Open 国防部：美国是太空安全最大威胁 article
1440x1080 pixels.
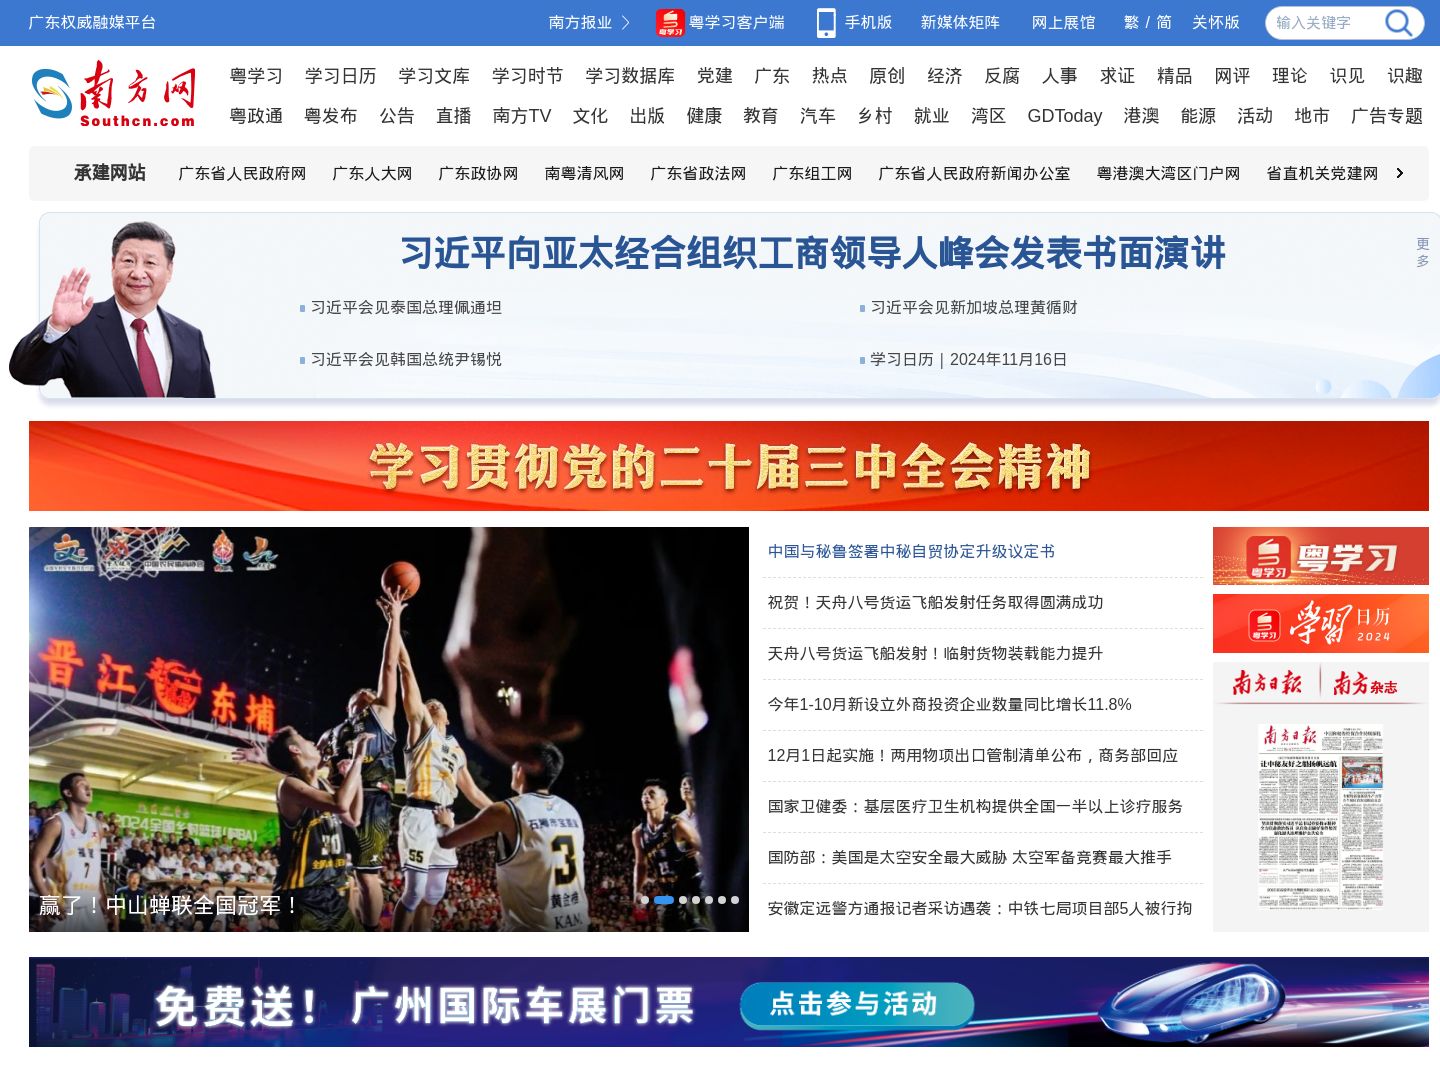[969, 857]
